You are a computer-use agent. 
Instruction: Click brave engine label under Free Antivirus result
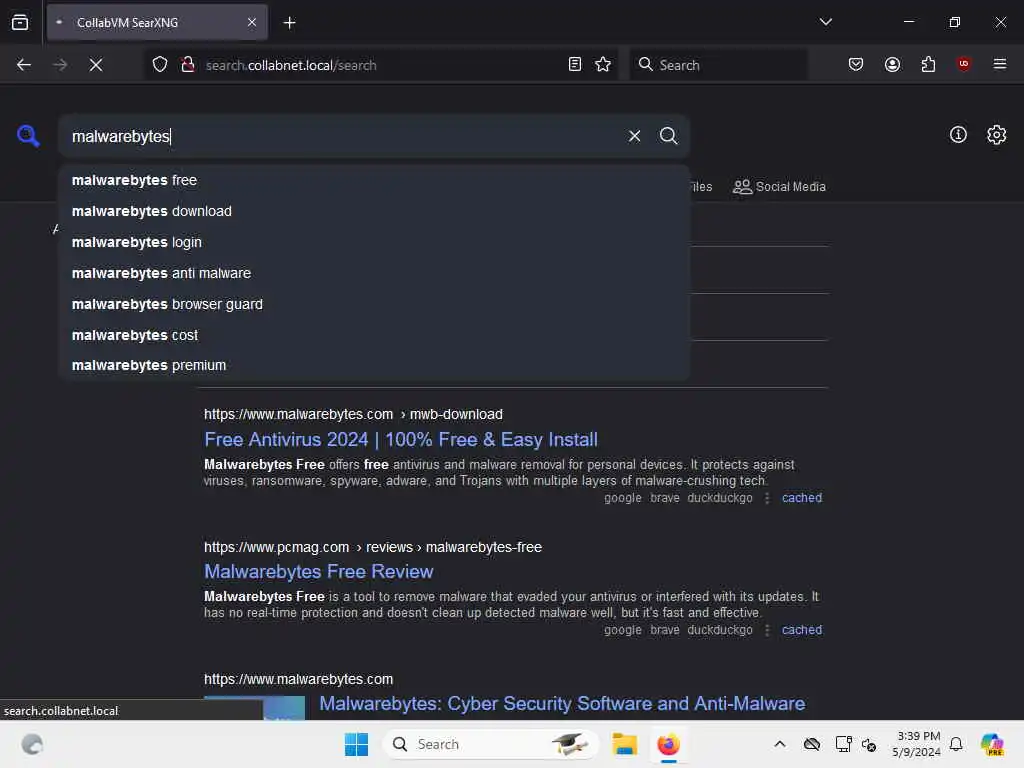click(664, 498)
